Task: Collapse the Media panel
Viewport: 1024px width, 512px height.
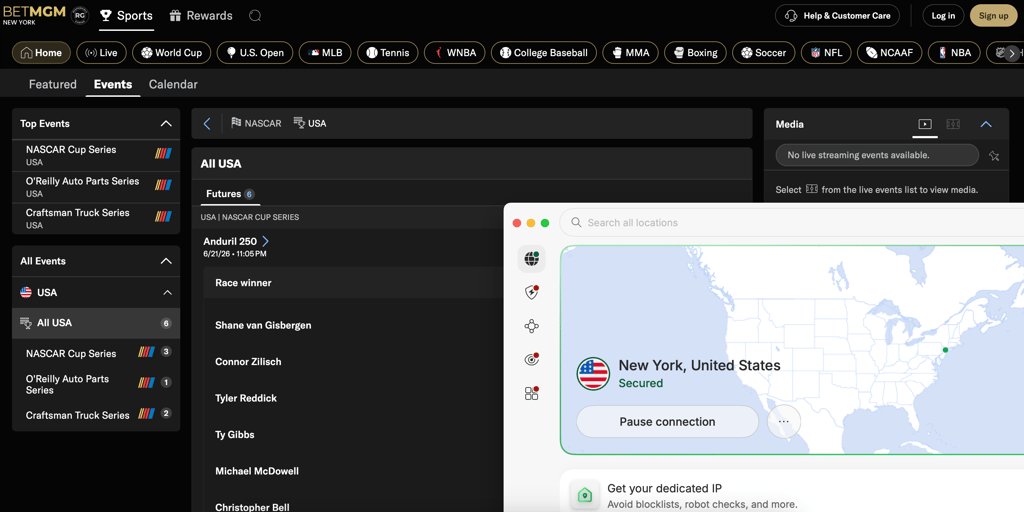Action: tap(986, 124)
